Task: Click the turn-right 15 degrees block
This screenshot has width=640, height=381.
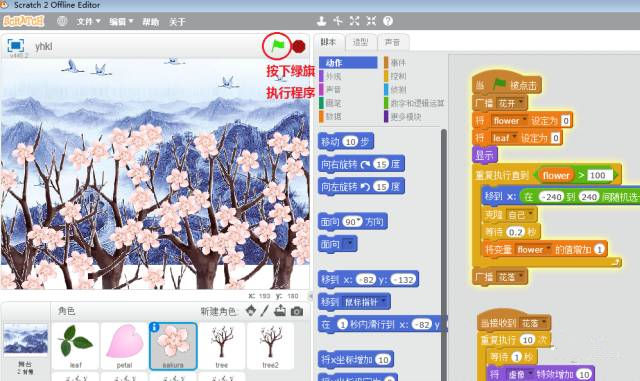Action: click(x=361, y=164)
